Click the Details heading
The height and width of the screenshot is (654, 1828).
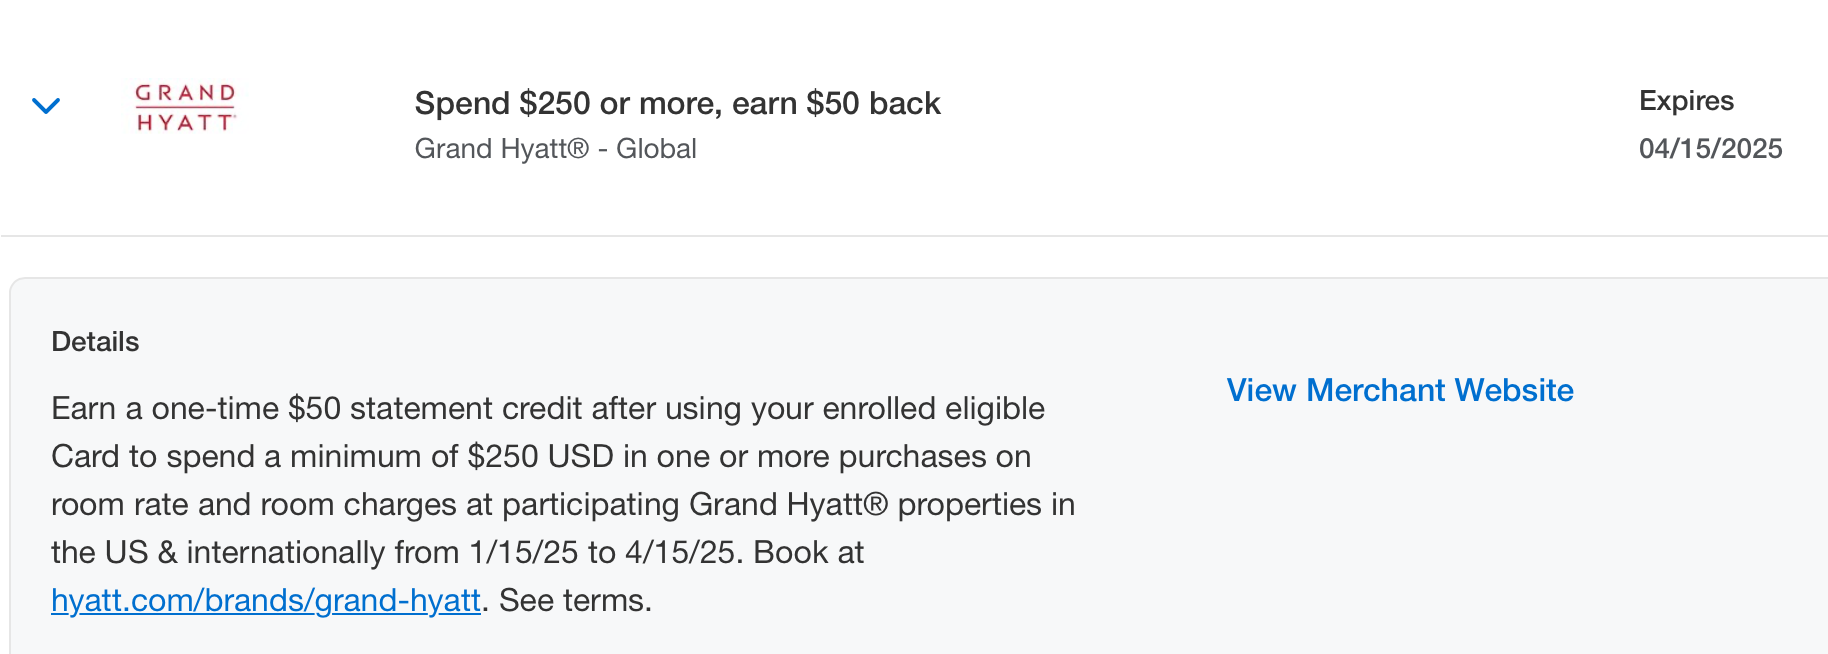95,342
